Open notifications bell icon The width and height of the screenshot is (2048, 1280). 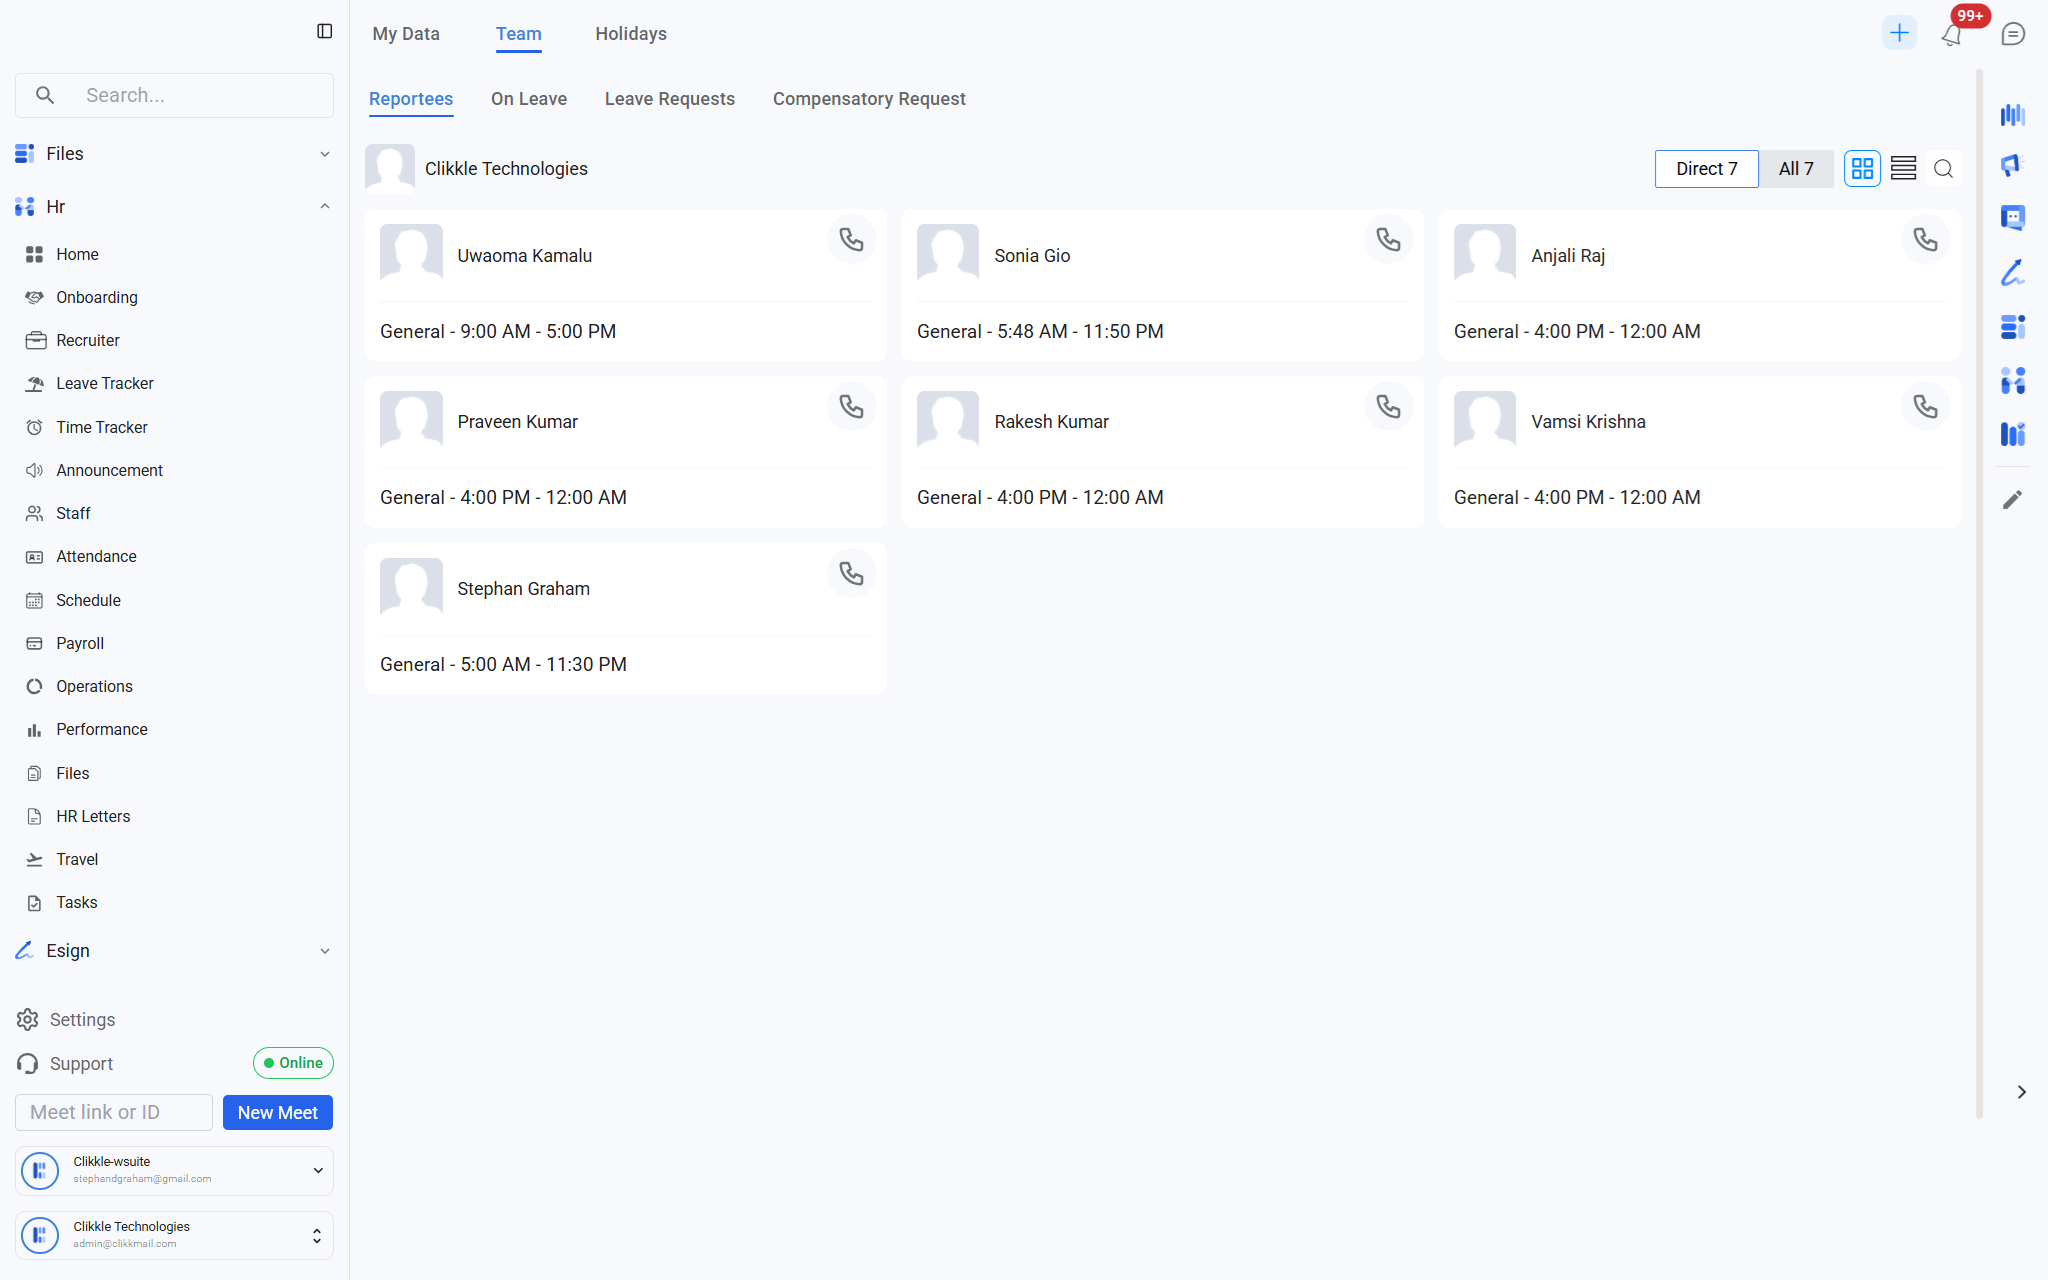pos(1951,35)
